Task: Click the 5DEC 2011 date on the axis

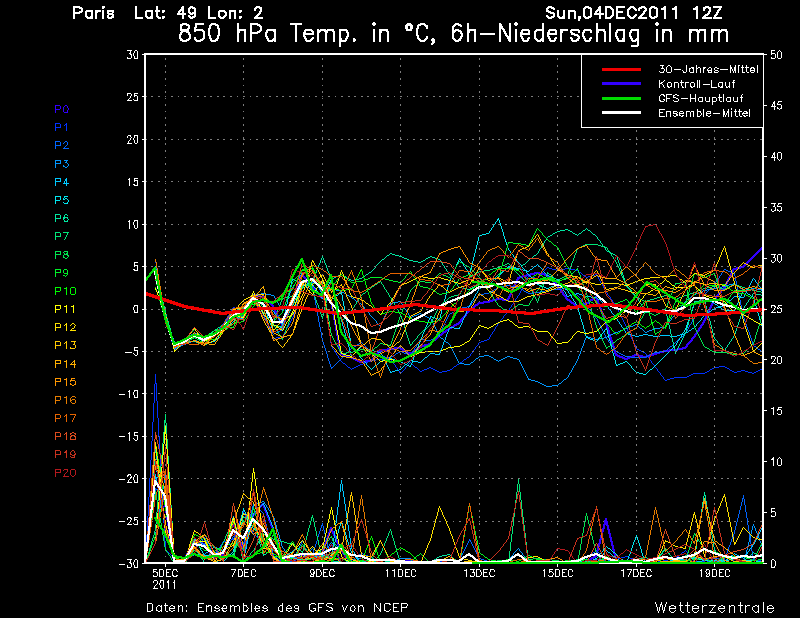Action: (x=164, y=578)
